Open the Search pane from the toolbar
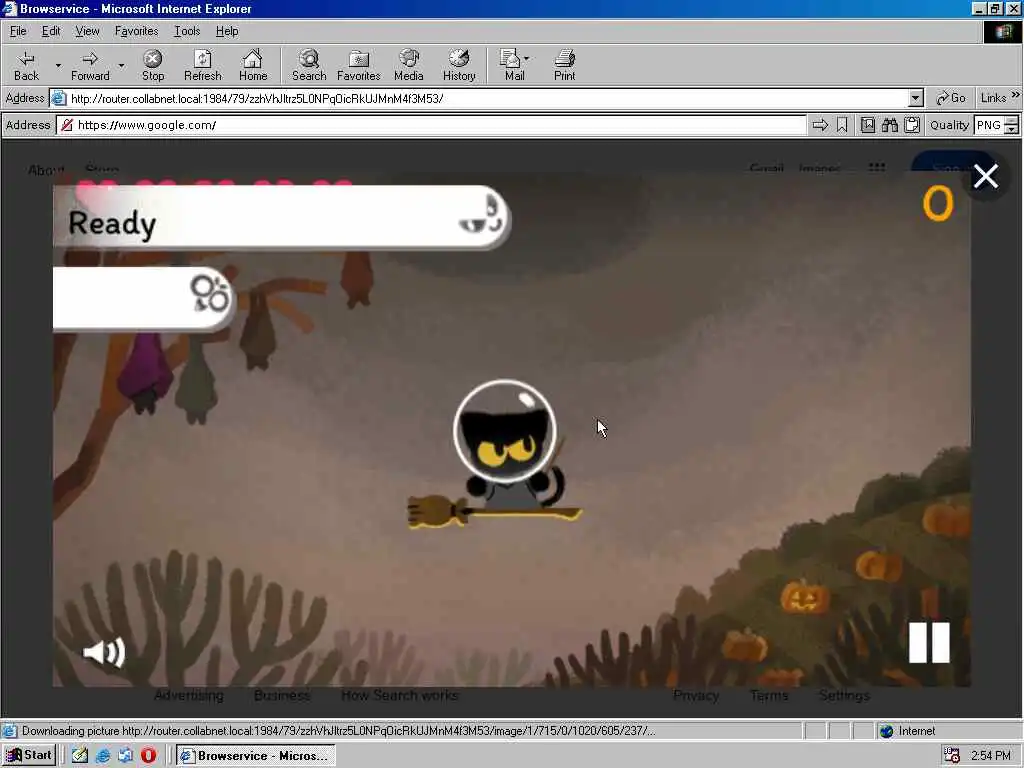Viewport: 1024px width, 768px height. (309, 66)
